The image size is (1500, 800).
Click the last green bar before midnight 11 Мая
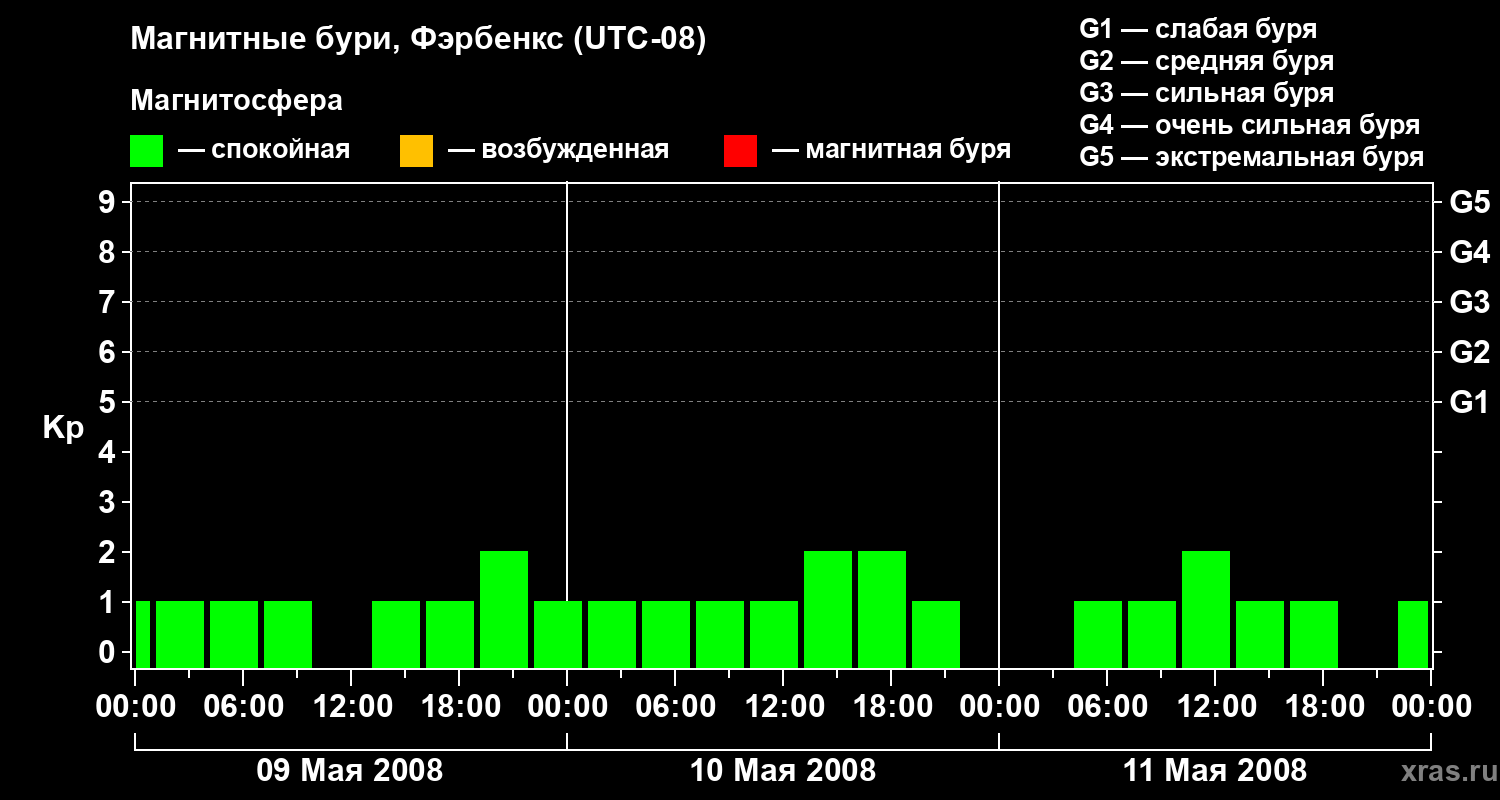pyautogui.click(x=1413, y=634)
